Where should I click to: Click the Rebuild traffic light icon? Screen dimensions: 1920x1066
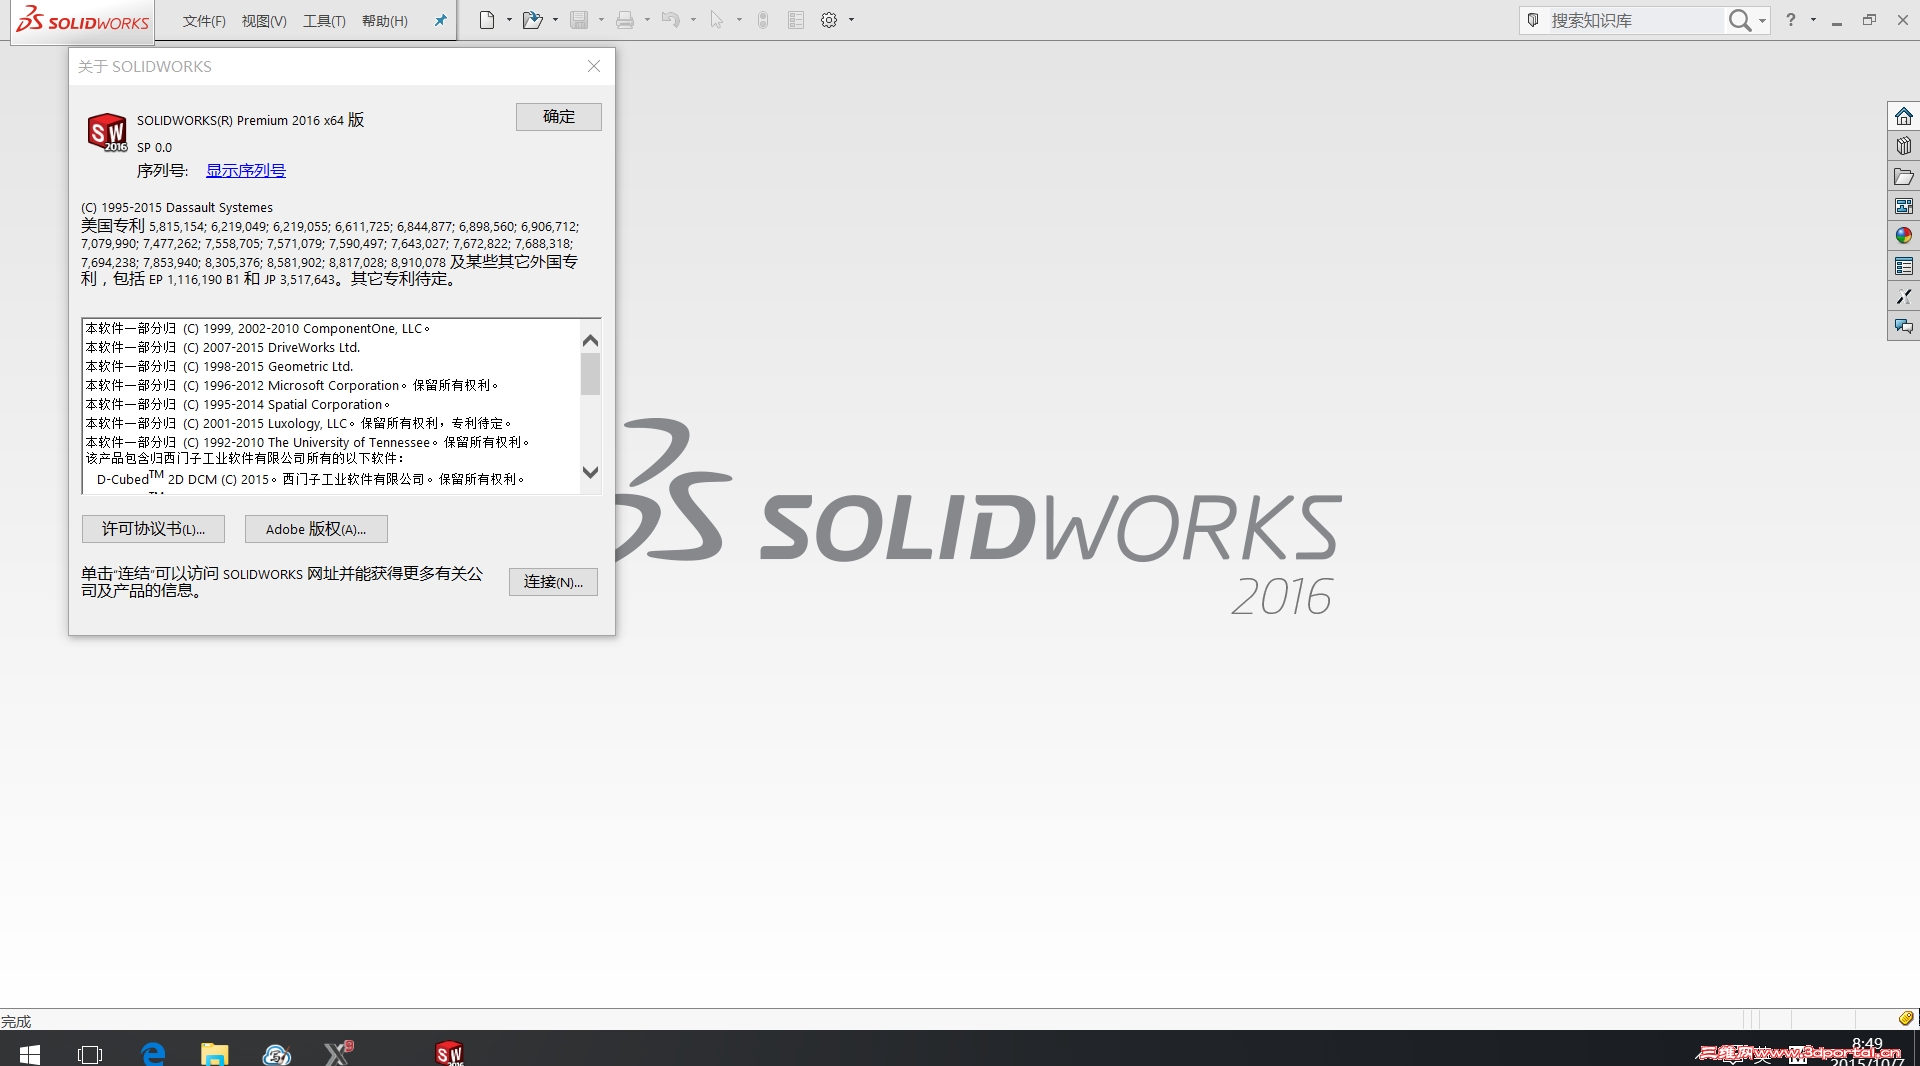tap(763, 20)
